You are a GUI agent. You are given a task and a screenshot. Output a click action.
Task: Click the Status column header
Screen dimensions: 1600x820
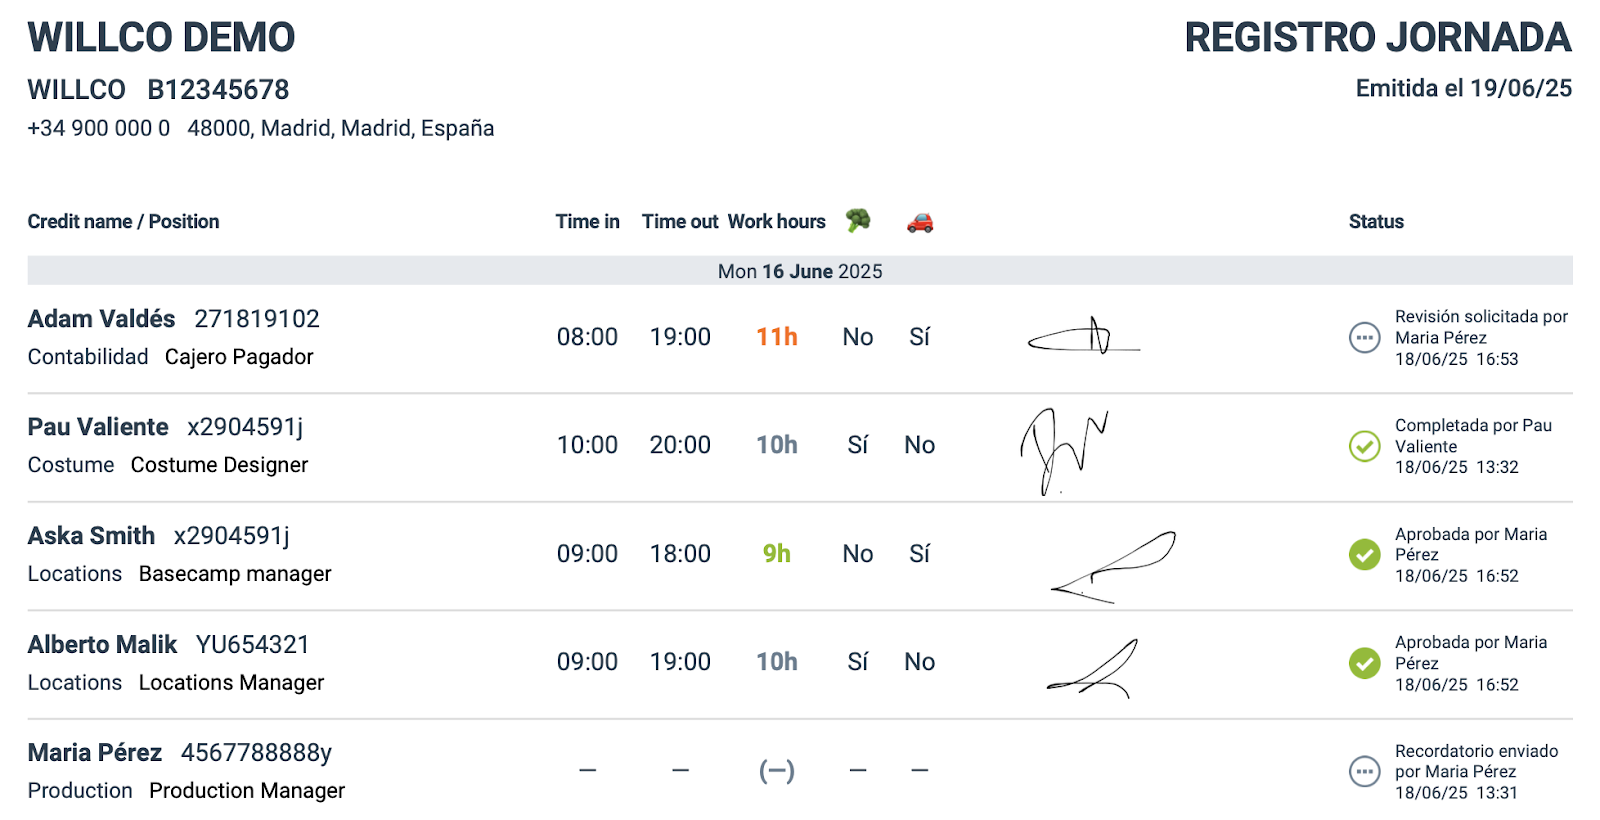(1376, 222)
